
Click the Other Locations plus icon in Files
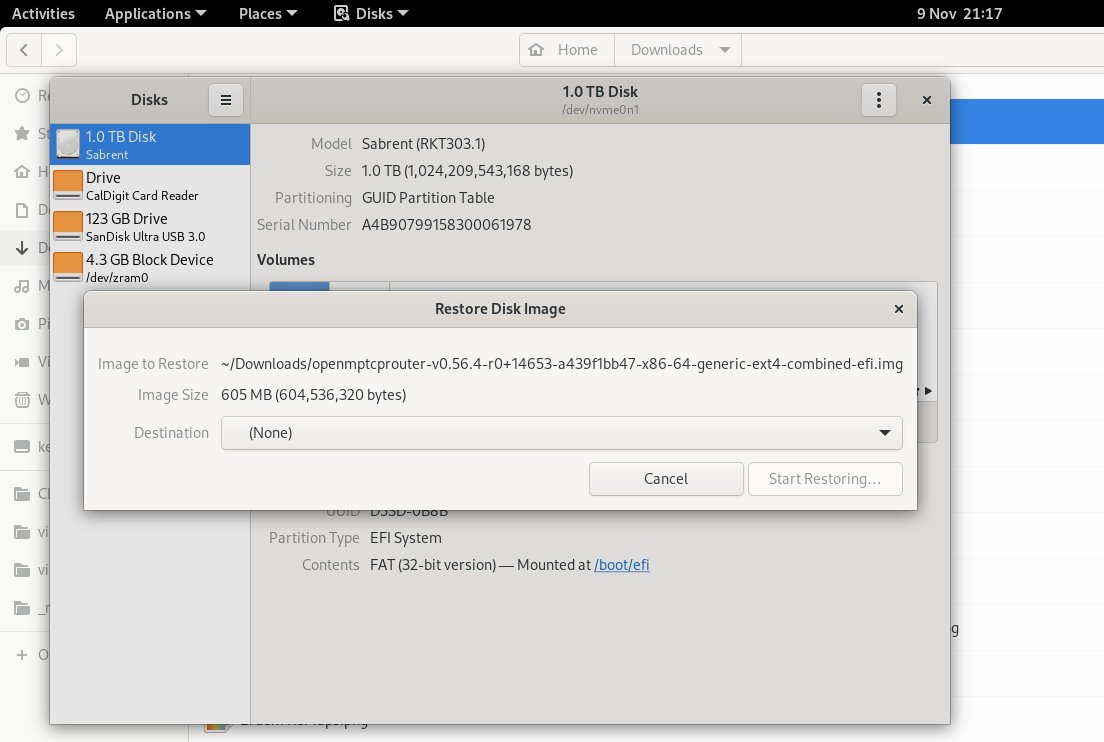coord(23,655)
